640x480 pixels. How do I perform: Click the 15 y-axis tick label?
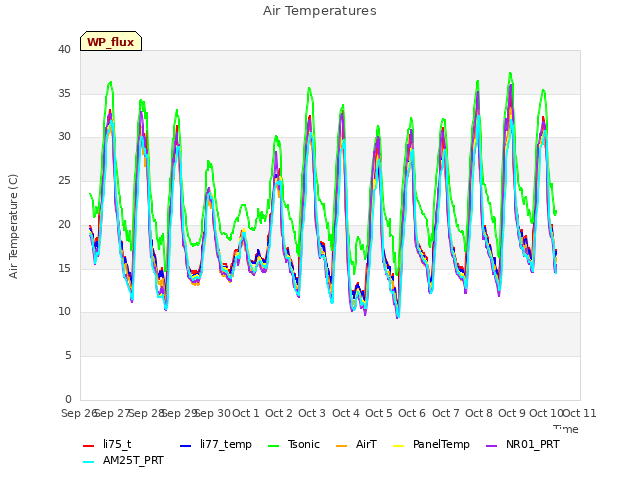(x=64, y=268)
